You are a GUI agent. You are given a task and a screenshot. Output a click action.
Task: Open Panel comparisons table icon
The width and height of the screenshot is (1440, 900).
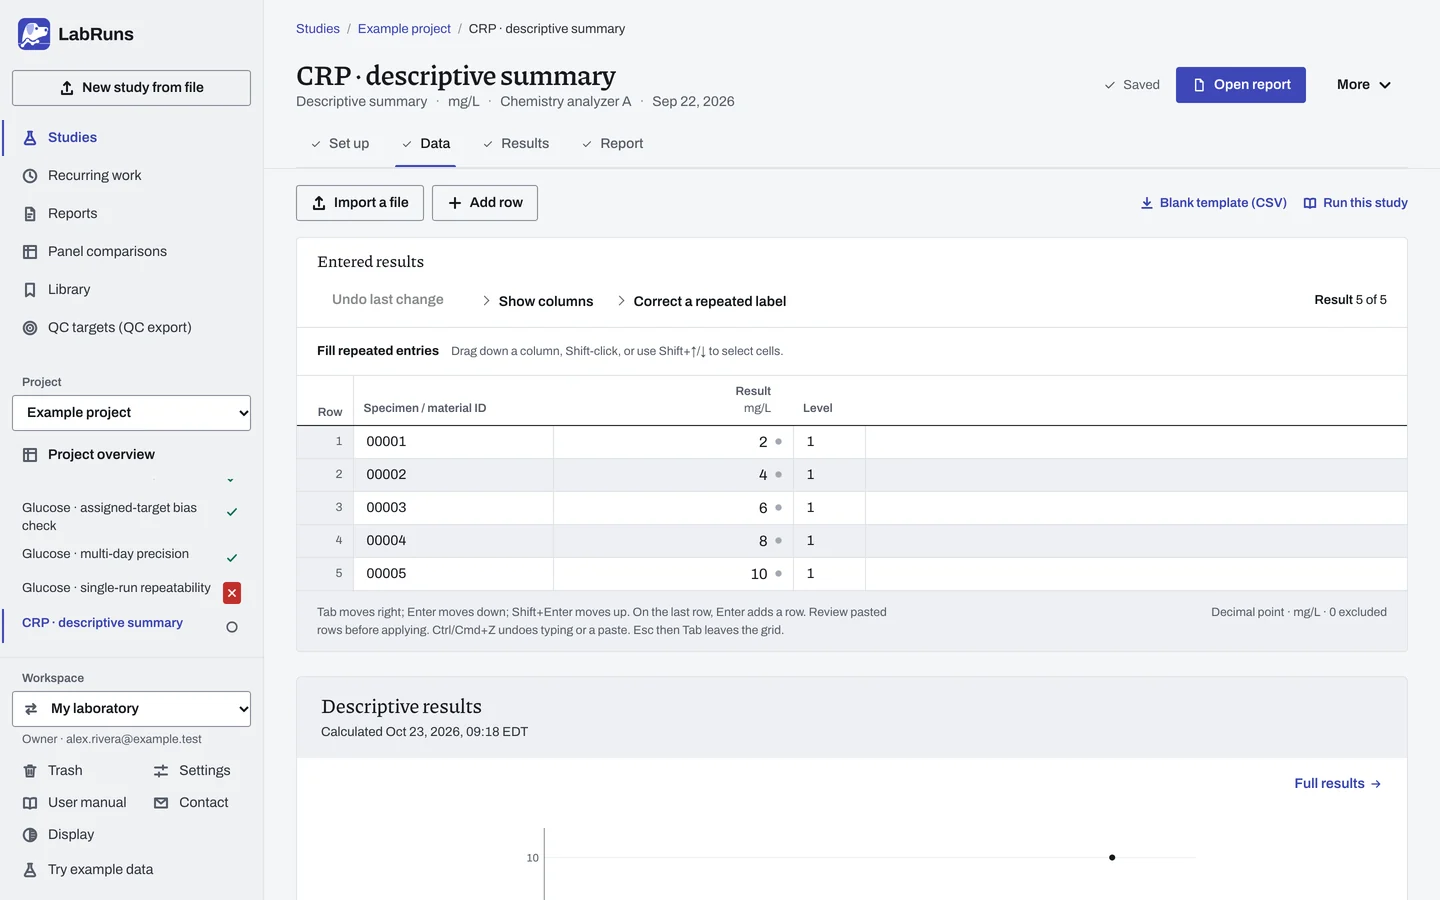pos(30,252)
